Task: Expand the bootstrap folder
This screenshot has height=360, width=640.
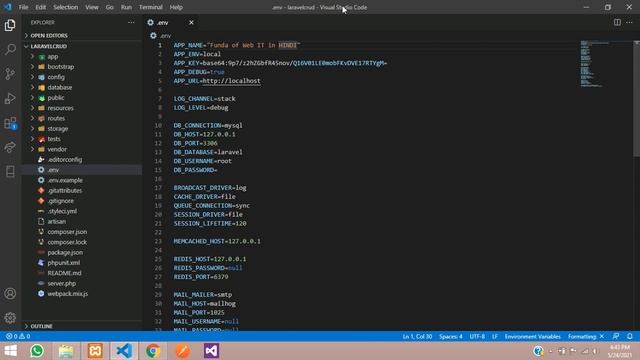Action: pos(82,67)
